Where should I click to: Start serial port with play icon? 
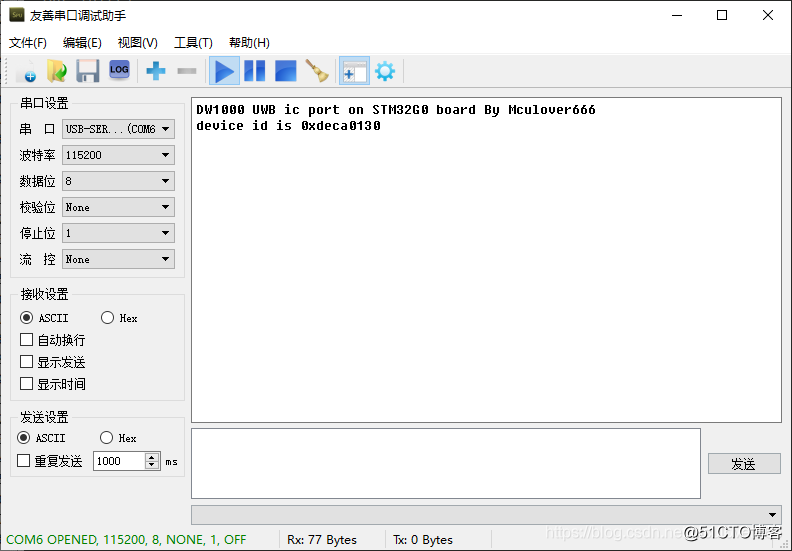(x=224, y=71)
